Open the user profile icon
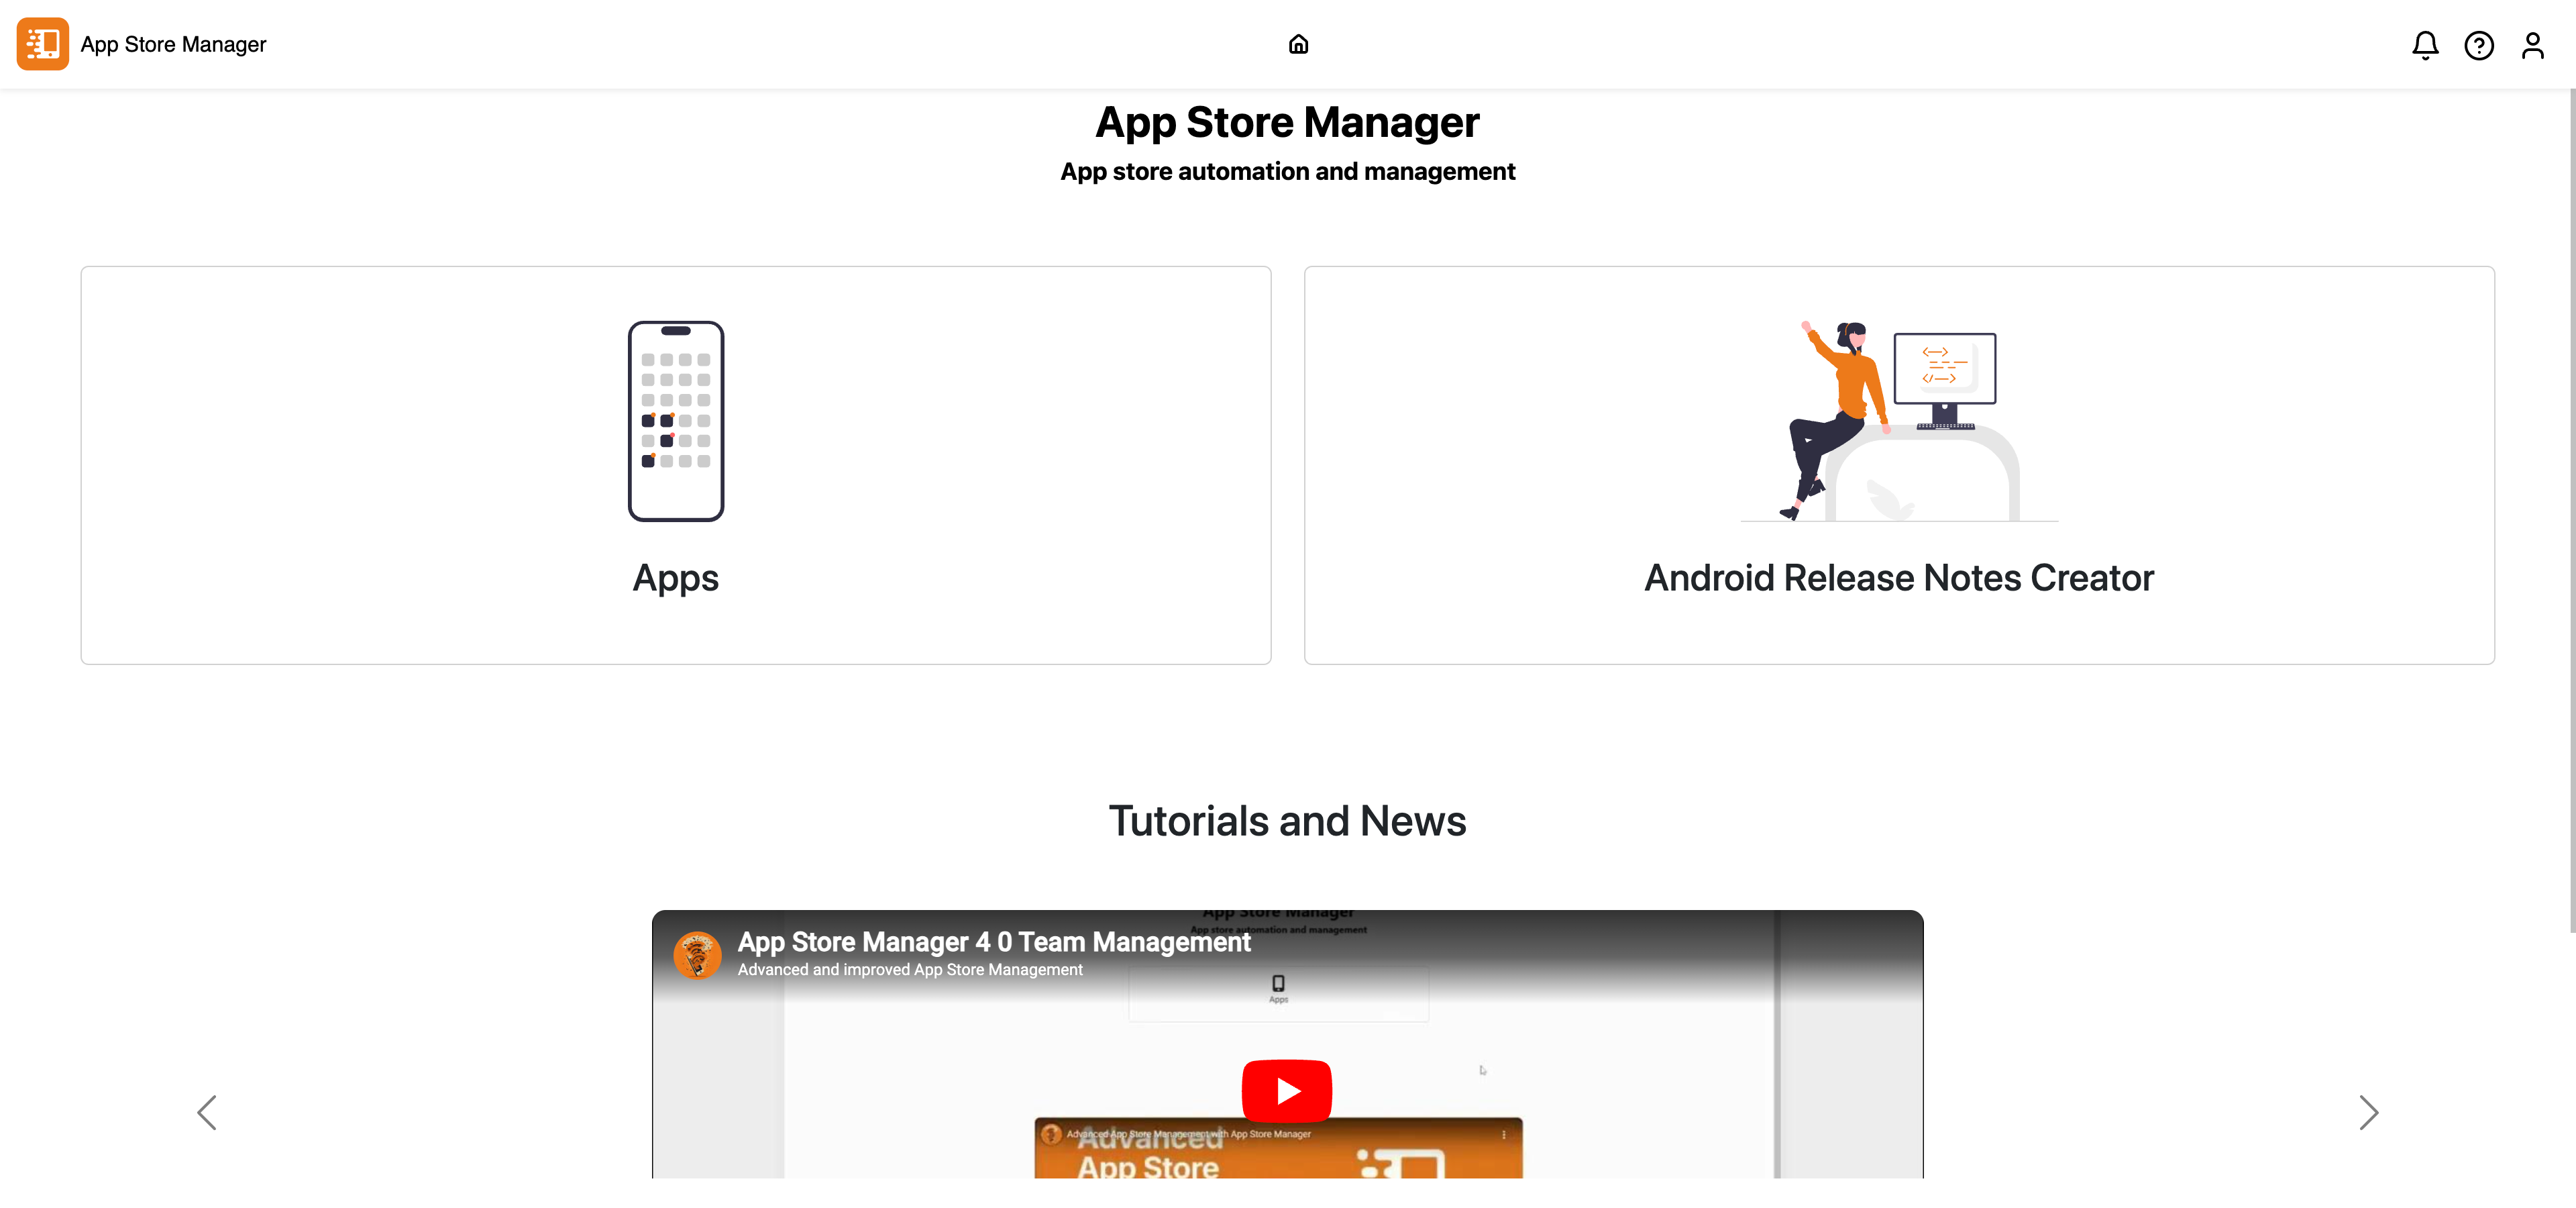Image resolution: width=2576 pixels, height=1208 pixels. pos(2532,45)
